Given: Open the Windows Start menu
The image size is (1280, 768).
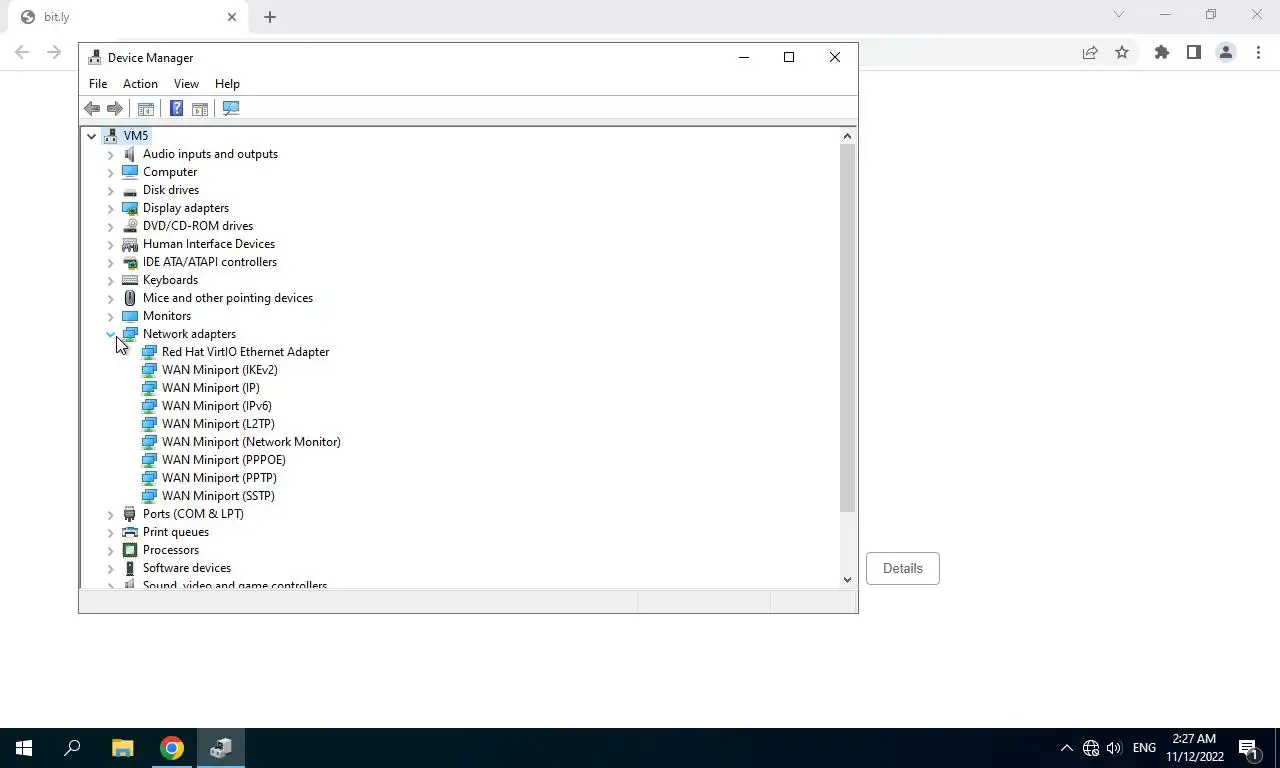Looking at the screenshot, I should click(24, 748).
